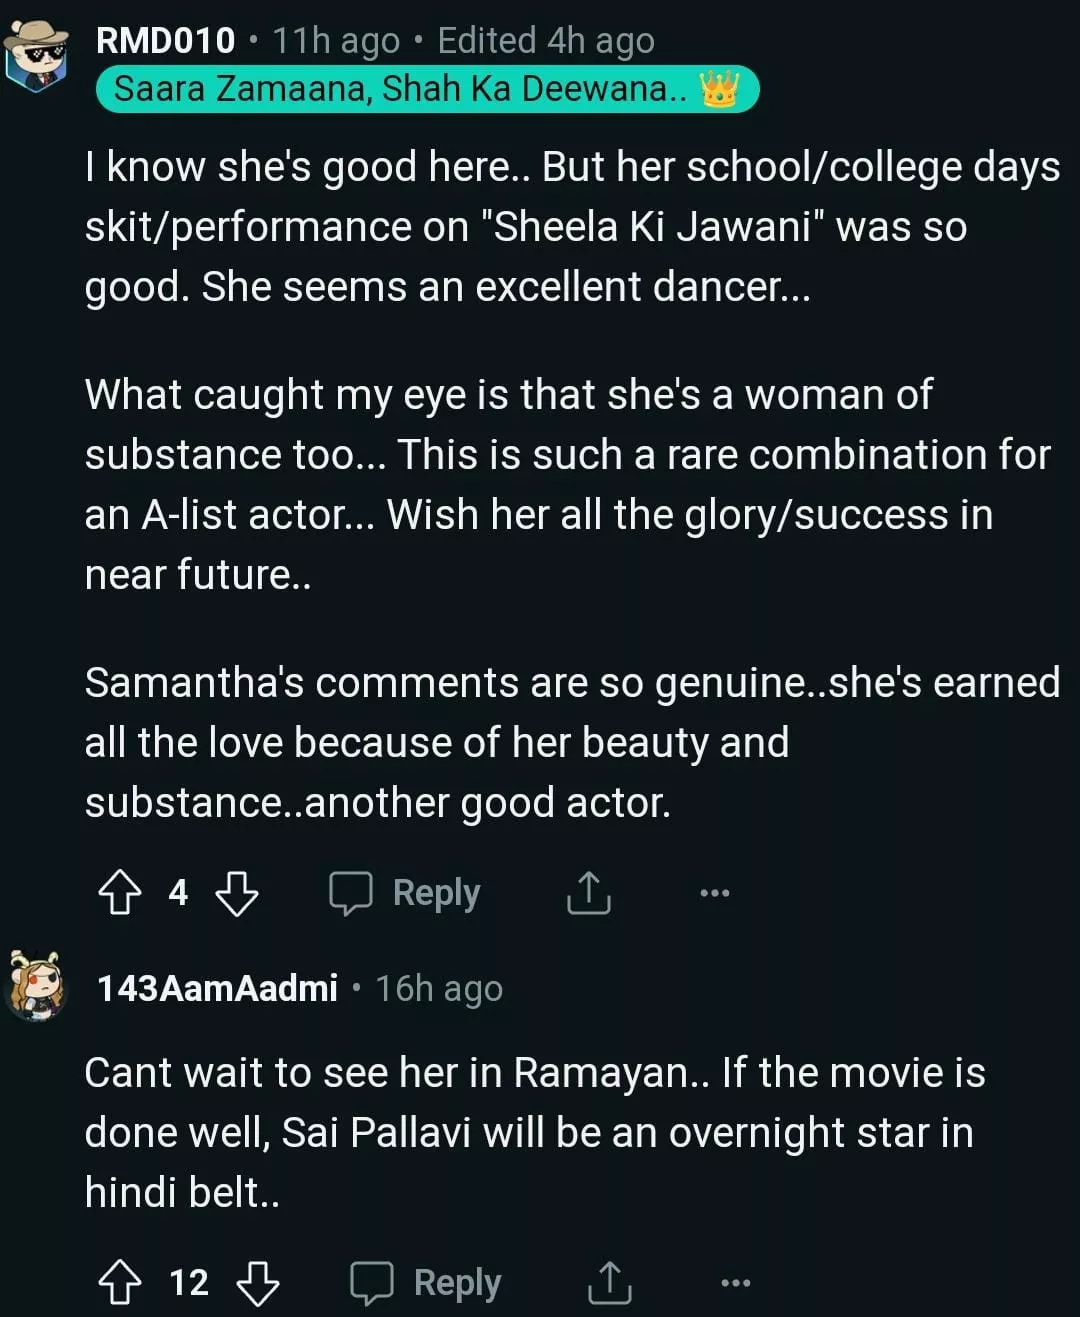Visit RMD010's username profile link

click(x=166, y=41)
